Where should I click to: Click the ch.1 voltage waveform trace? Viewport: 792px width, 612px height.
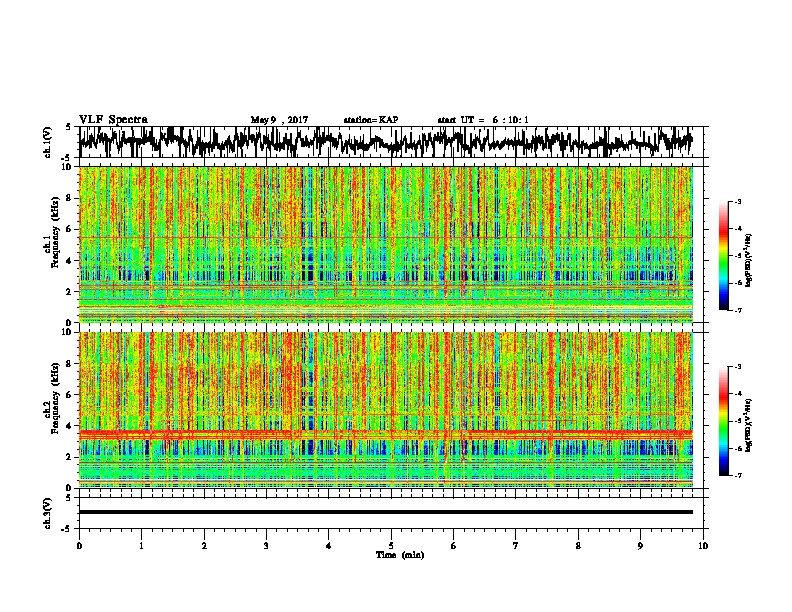(385, 141)
